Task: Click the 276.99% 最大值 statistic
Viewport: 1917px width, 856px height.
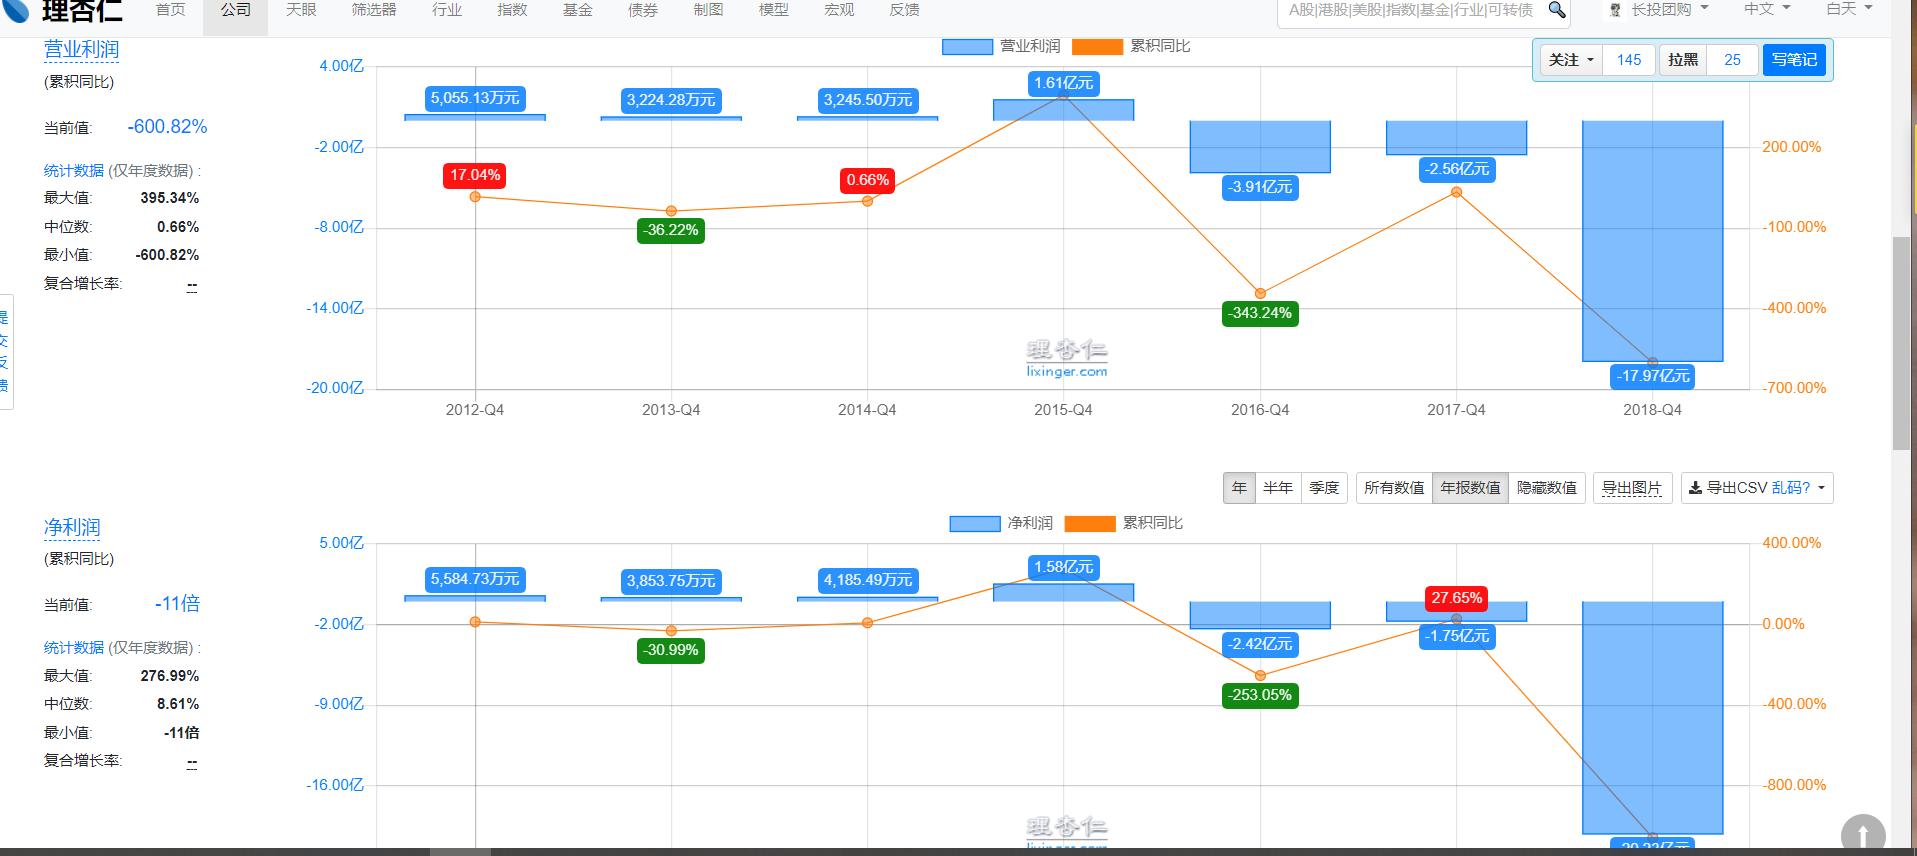Action: (x=169, y=676)
